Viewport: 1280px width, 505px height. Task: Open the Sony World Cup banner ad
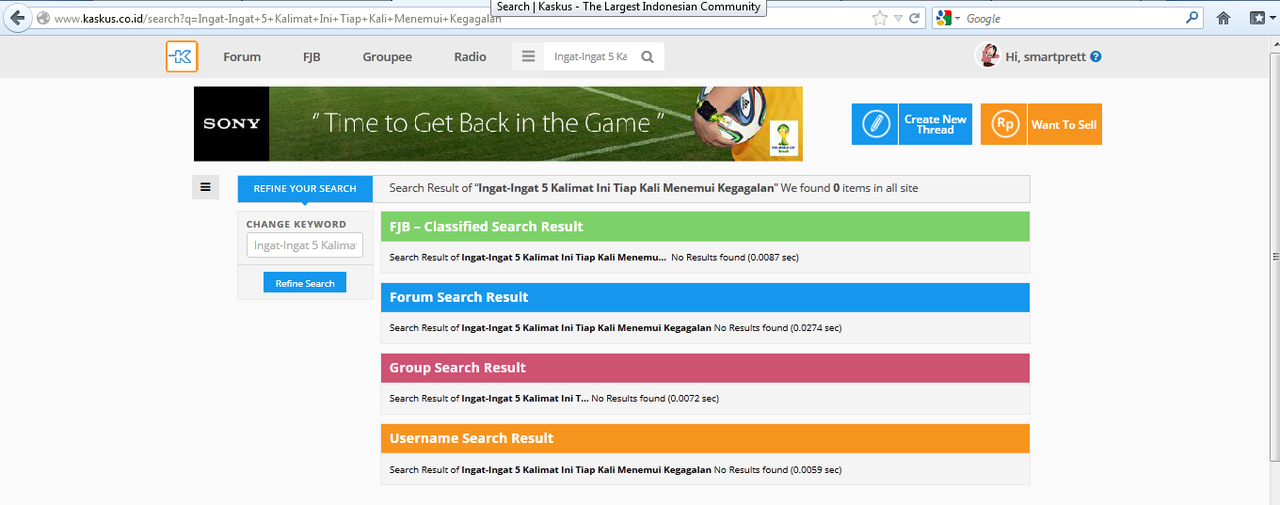[x=498, y=124]
